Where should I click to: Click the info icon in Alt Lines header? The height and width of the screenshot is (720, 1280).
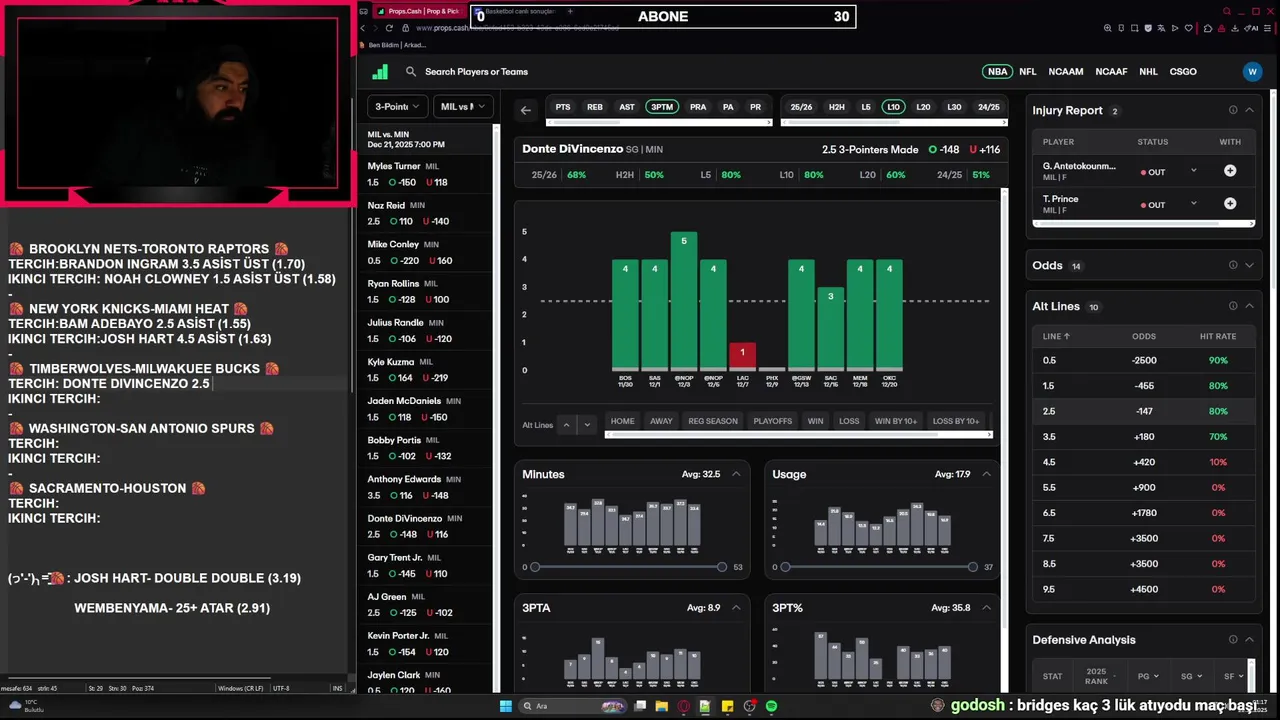point(1233,306)
